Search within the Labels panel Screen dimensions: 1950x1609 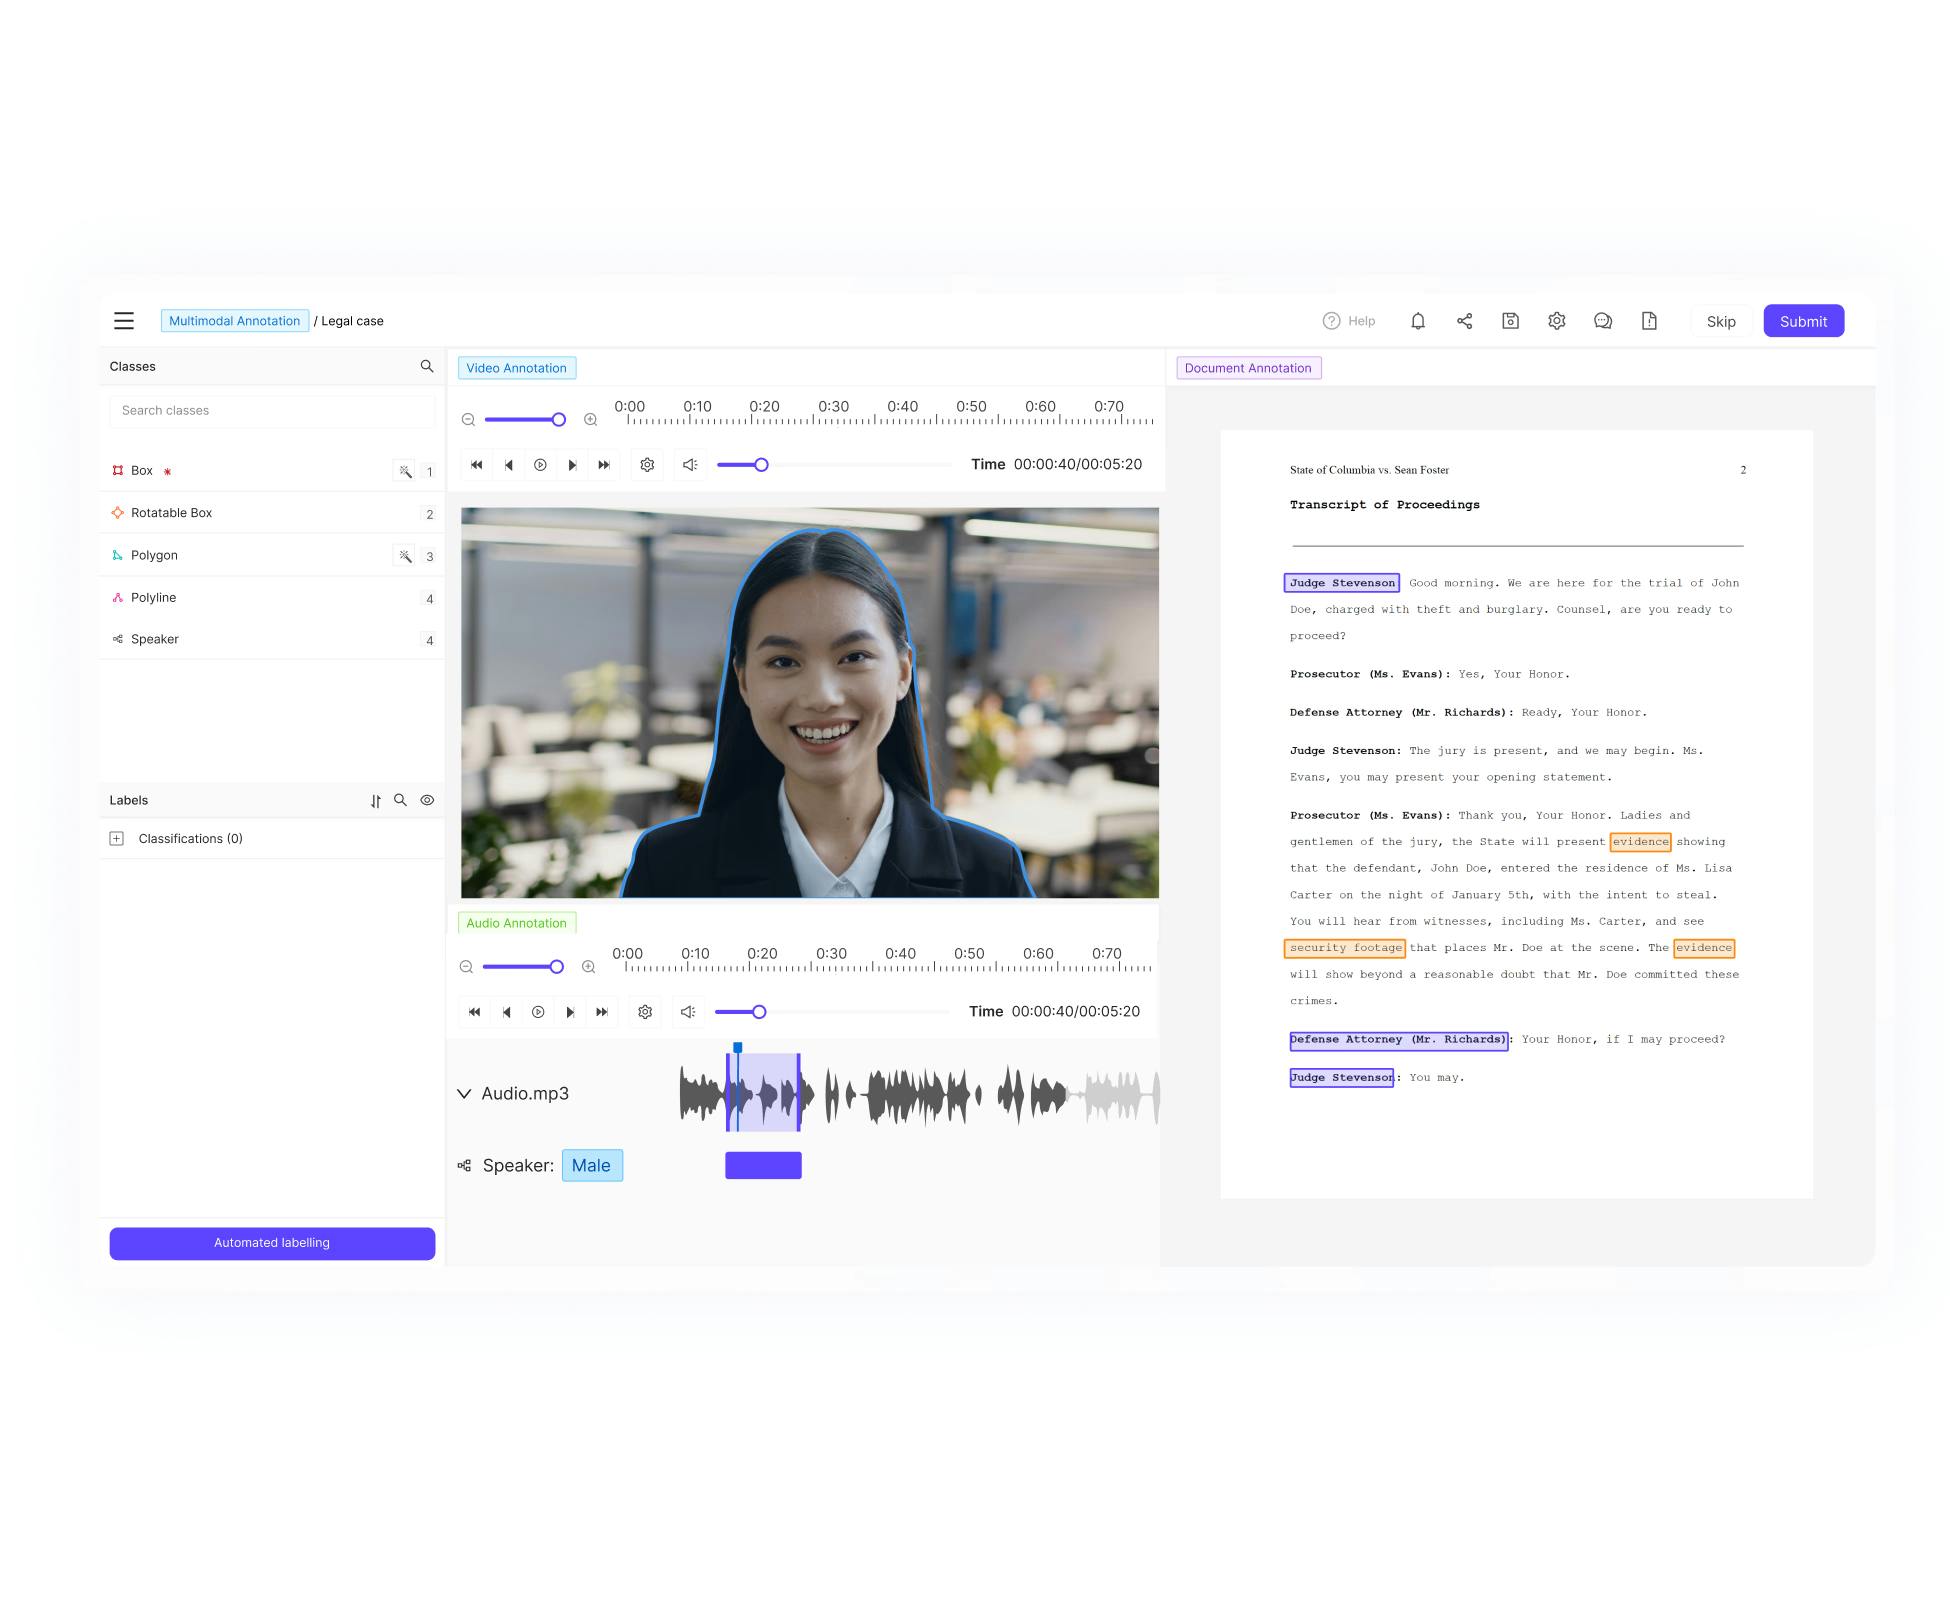(x=400, y=800)
